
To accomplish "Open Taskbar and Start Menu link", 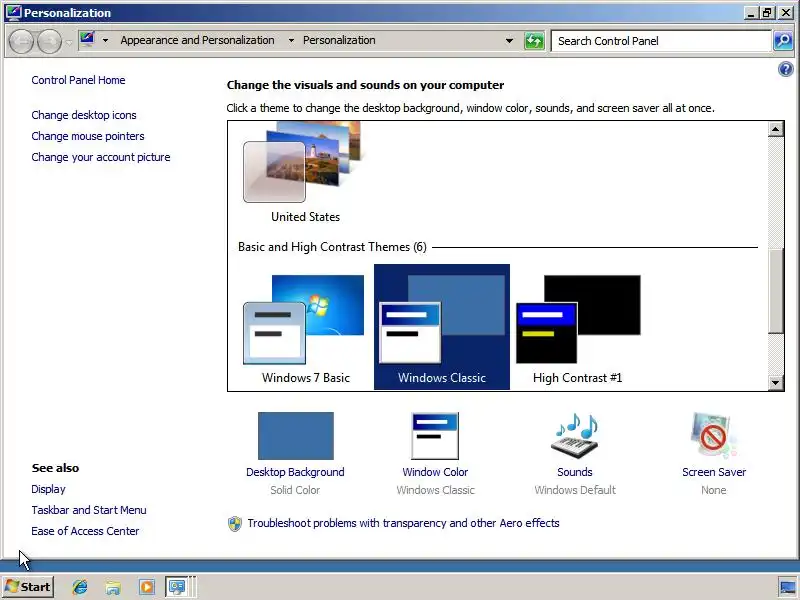I will 89,510.
